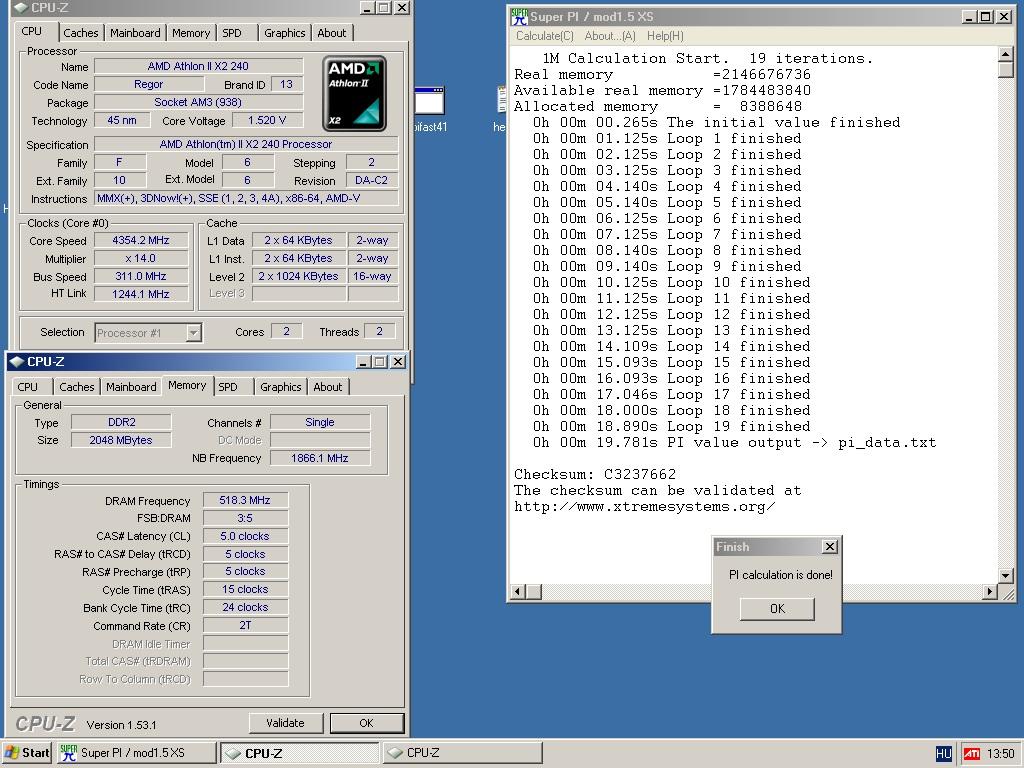Screen dimensions: 1024x768
Task: Click the Bank Cycle Time value 24 clocks
Action: pyautogui.click(x=245, y=607)
